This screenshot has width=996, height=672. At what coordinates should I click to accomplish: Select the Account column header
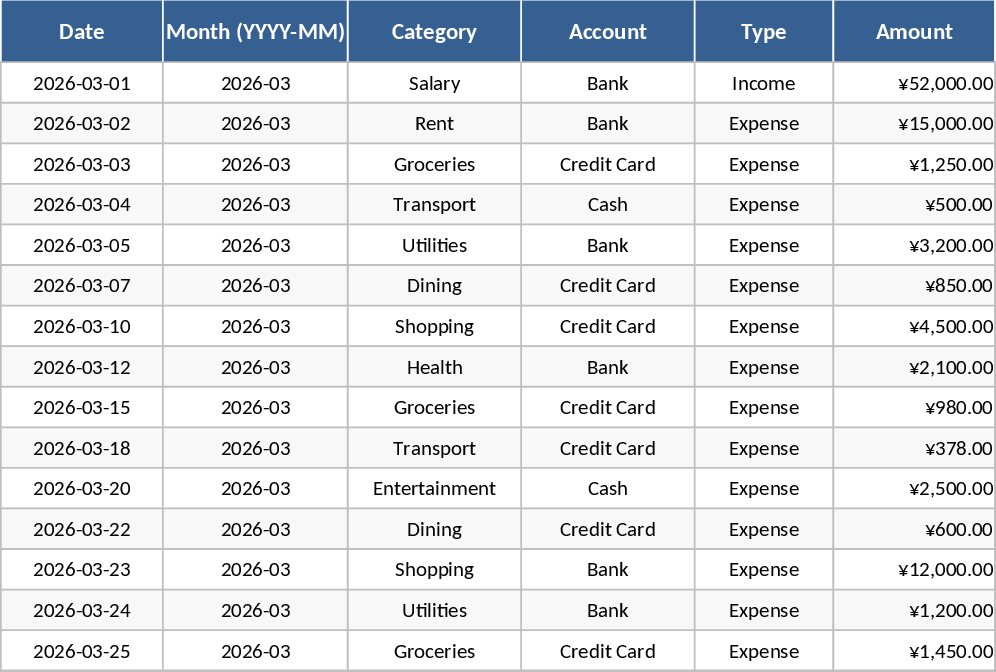pos(608,32)
